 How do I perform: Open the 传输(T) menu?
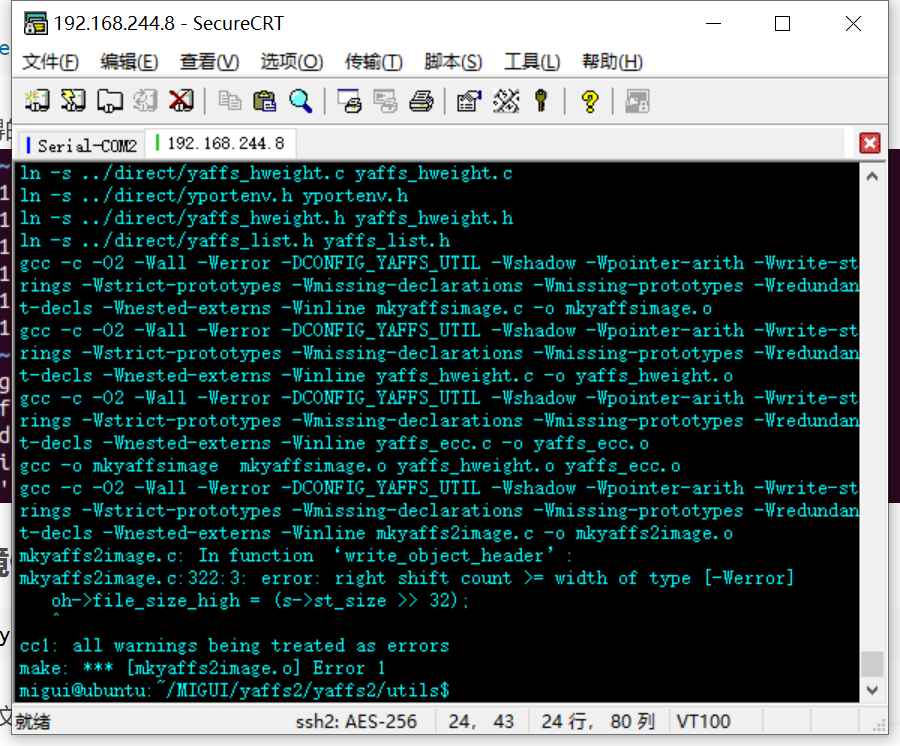tap(374, 61)
